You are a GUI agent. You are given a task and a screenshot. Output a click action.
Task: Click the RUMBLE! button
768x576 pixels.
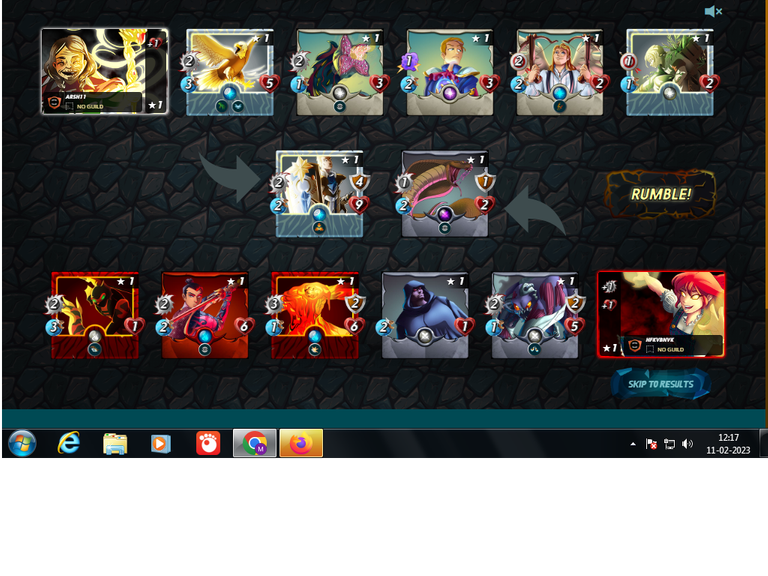[661, 194]
